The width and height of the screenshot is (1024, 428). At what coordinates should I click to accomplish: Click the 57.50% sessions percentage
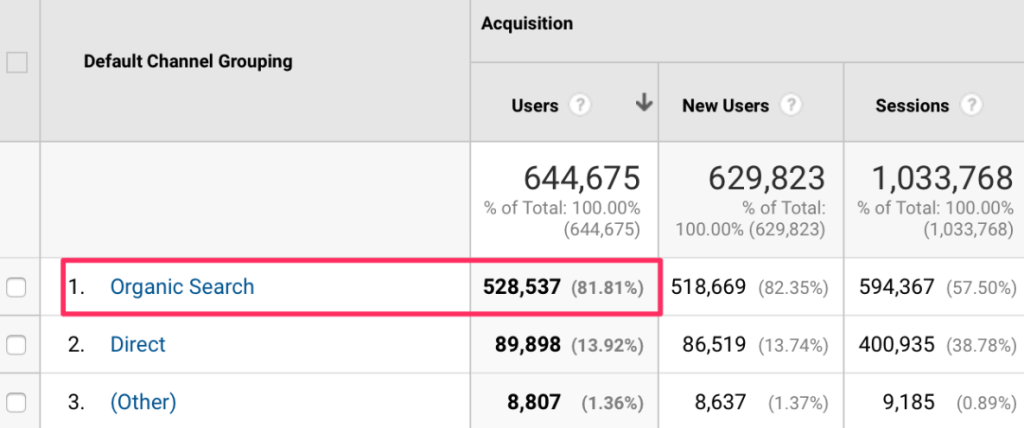tap(981, 288)
